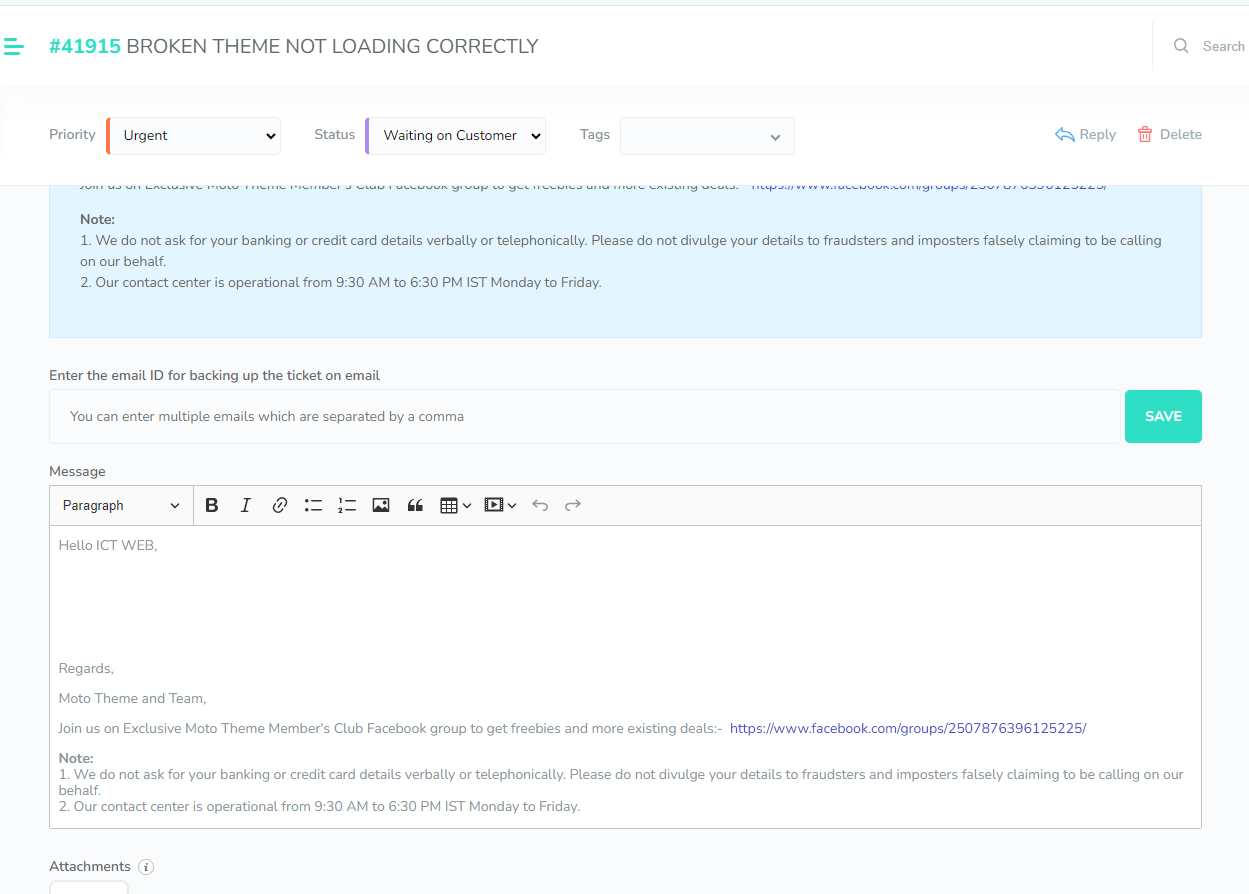Apply italic formatting in message editor
The width and height of the screenshot is (1249, 894).
[x=245, y=505]
